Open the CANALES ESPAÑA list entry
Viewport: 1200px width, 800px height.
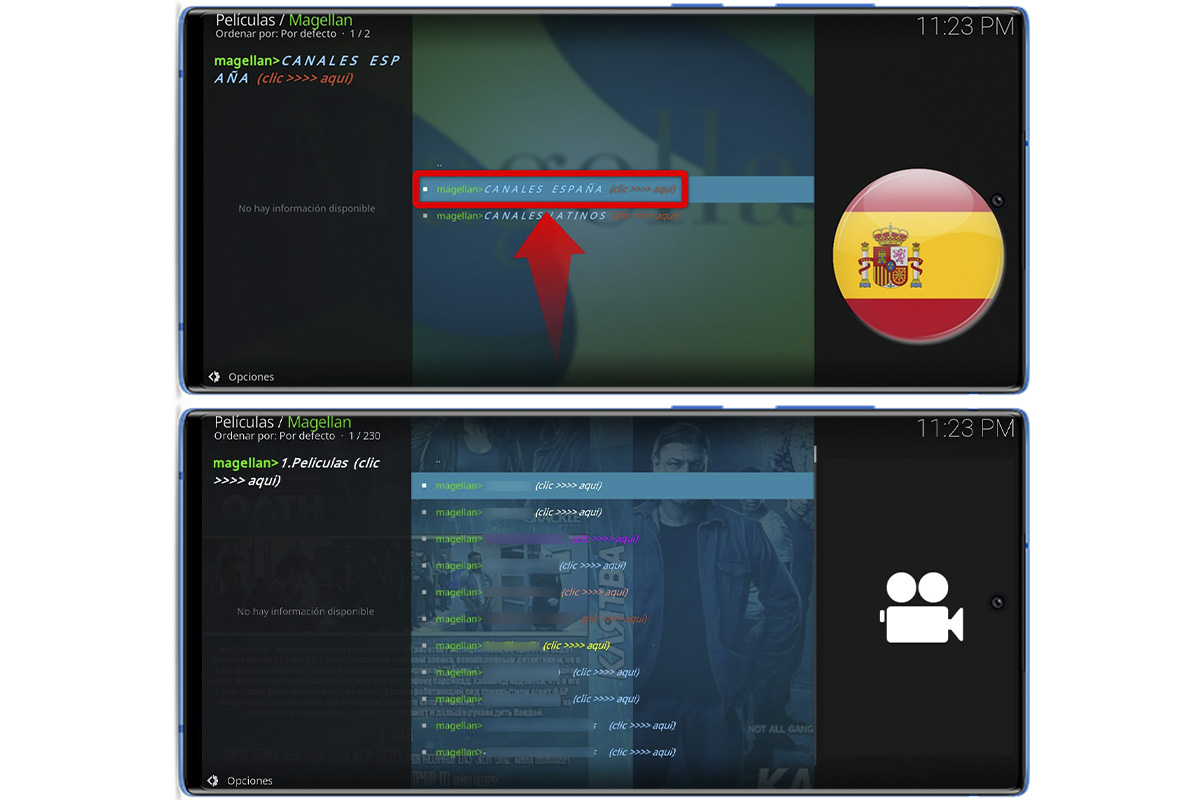(614, 189)
